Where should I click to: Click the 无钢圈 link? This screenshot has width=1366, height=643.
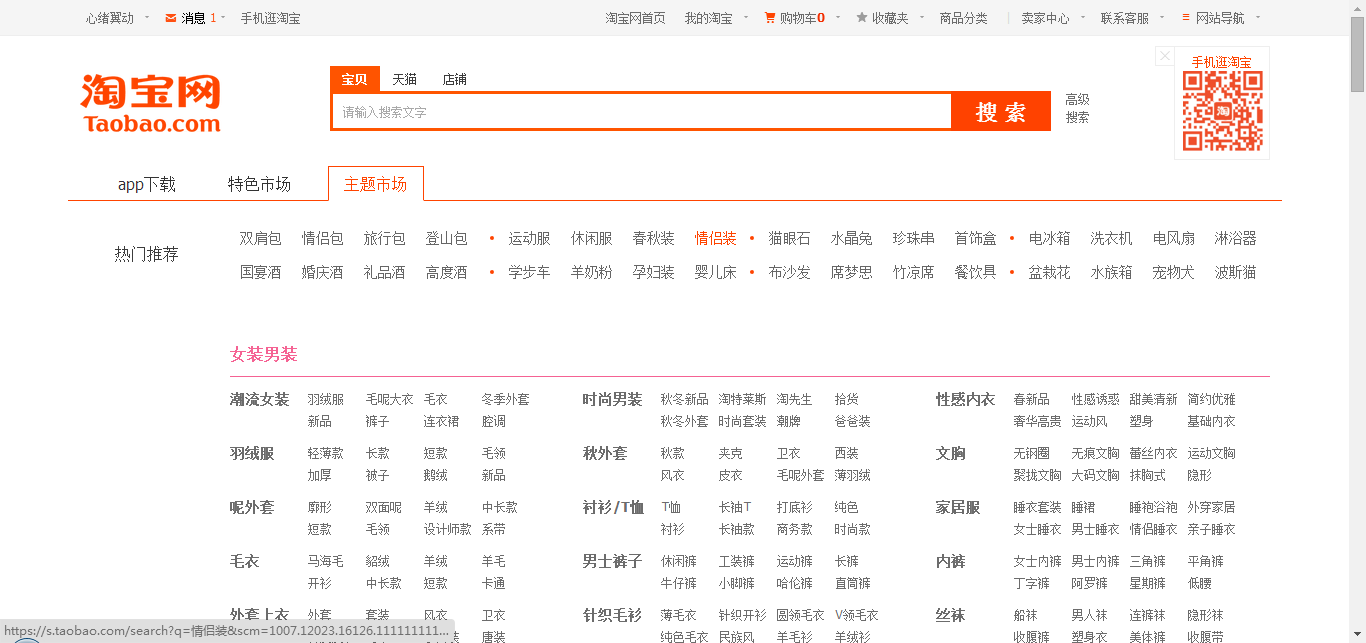point(1031,453)
